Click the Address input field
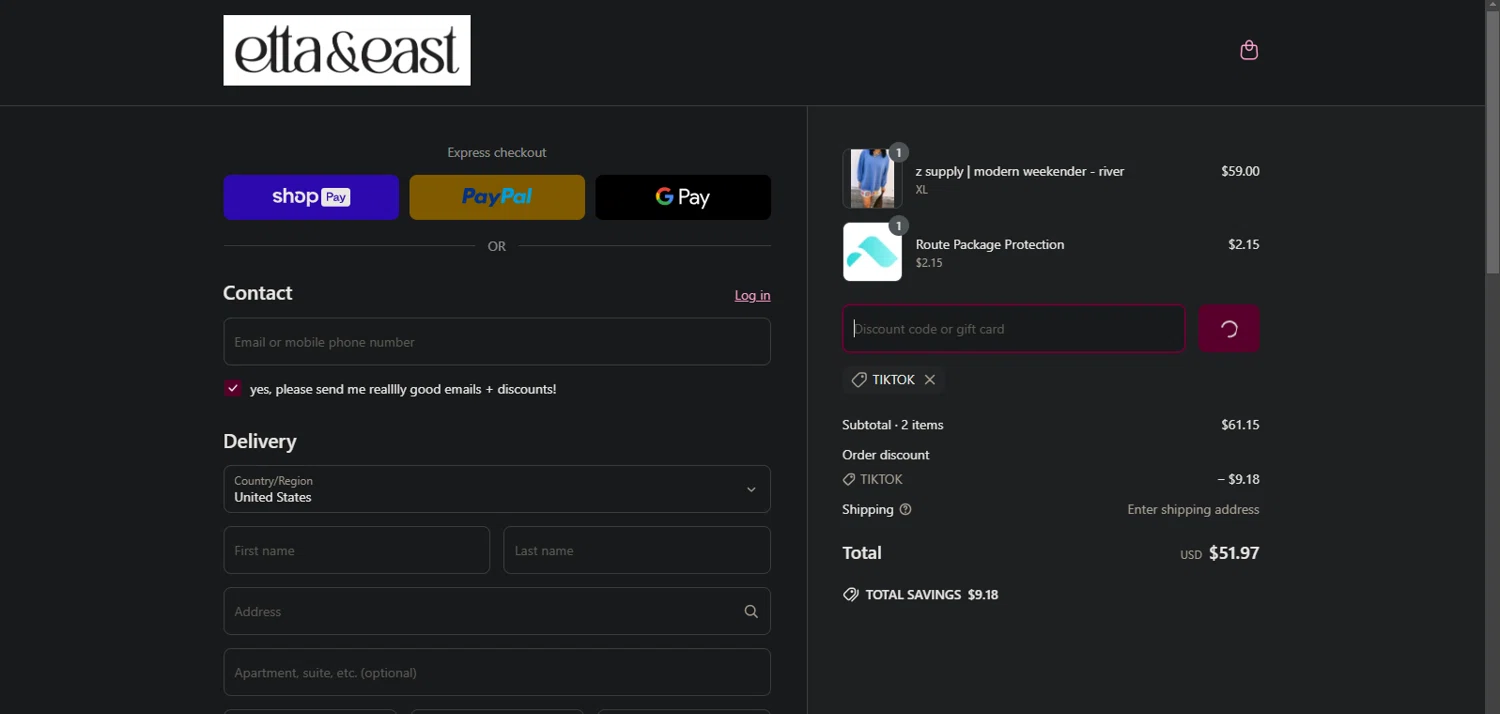Viewport: 1500px width, 714px height. coord(497,611)
